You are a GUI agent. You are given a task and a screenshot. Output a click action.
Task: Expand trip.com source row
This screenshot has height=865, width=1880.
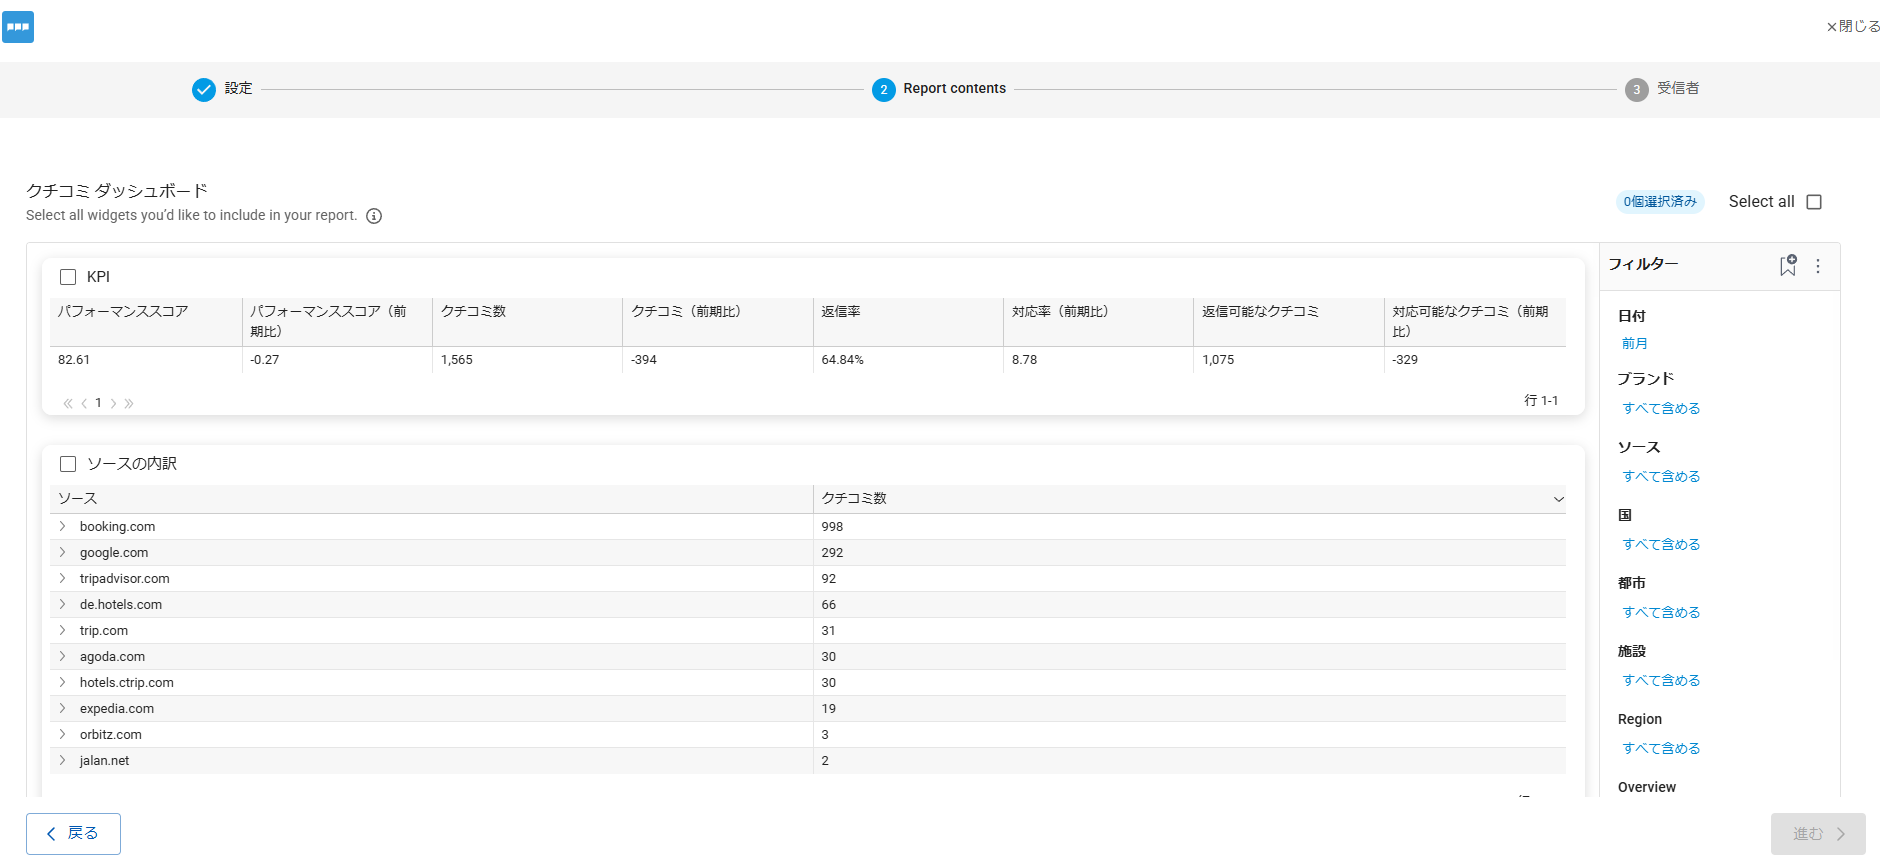(x=62, y=630)
